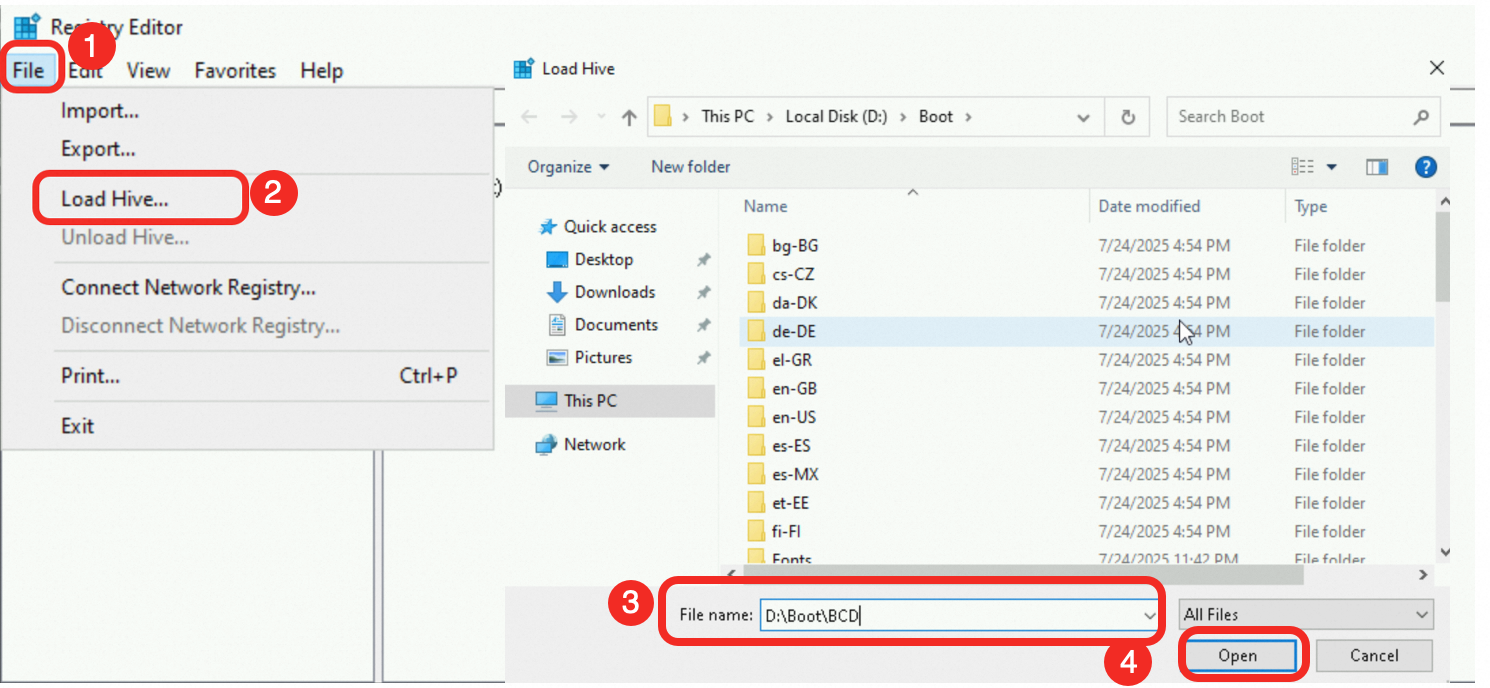Image resolution: width=1490 pixels, height=688 pixels.
Task: Choose Exit from the File menu
Action: [x=77, y=426]
